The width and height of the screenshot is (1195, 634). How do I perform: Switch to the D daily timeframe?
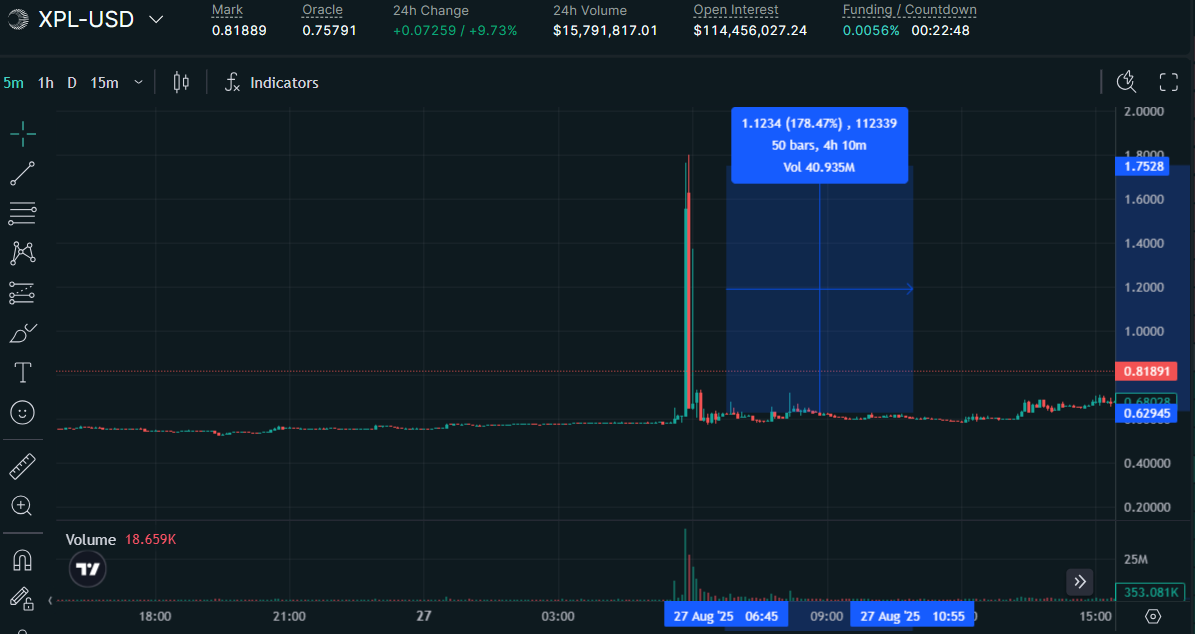pyautogui.click(x=72, y=83)
